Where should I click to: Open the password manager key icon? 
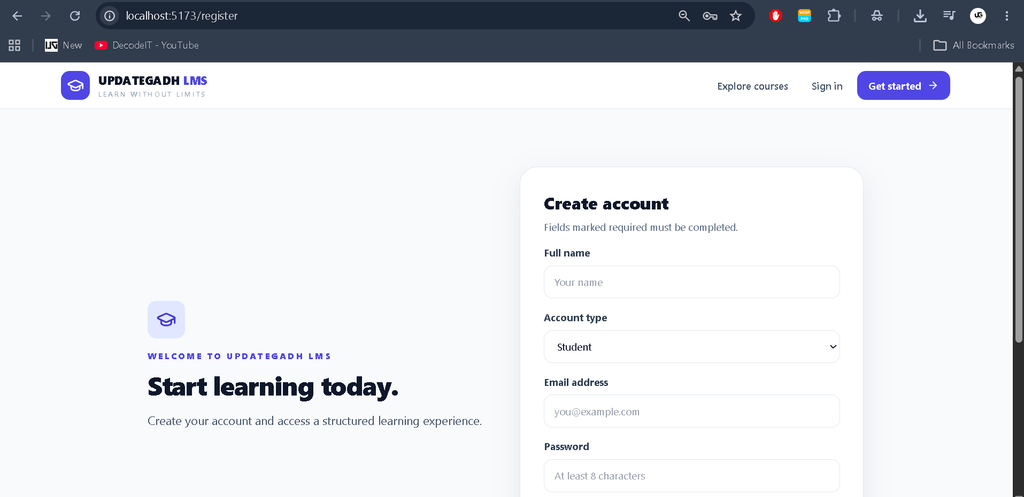pyautogui.click(x=710, y=16)
